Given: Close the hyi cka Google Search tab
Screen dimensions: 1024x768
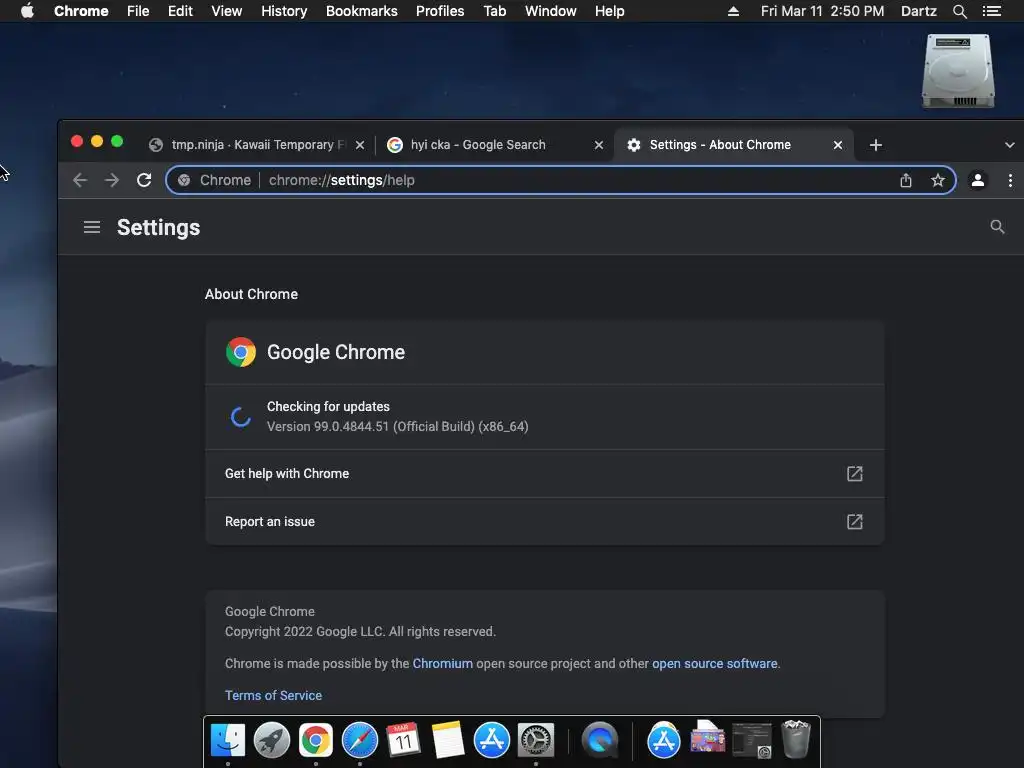Looking at the screenshot, I should click(x=599, y=145).
